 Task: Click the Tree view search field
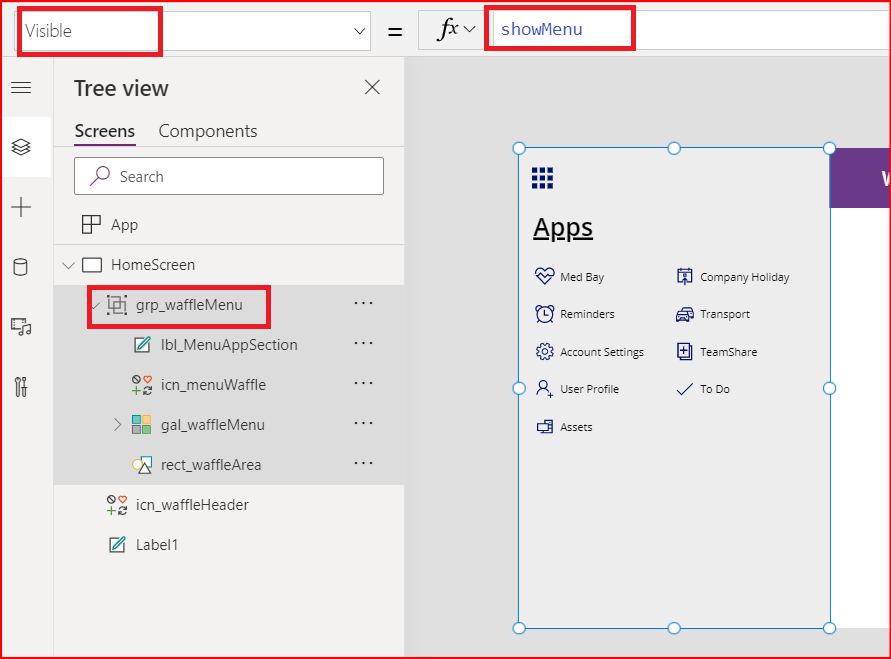pos(229,176)
